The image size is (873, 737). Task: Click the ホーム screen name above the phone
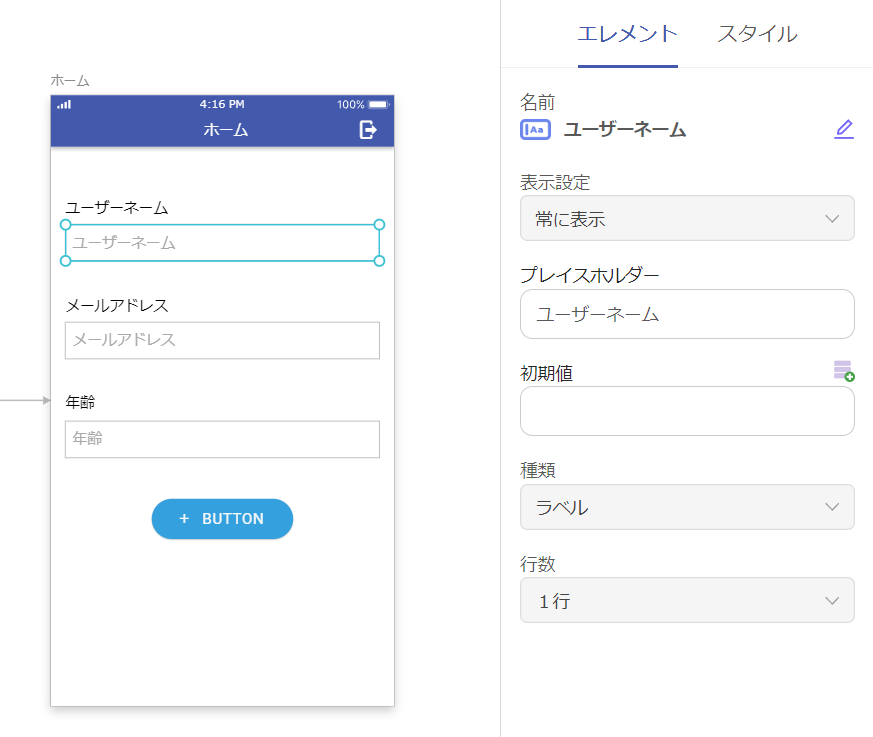[70, 81]
